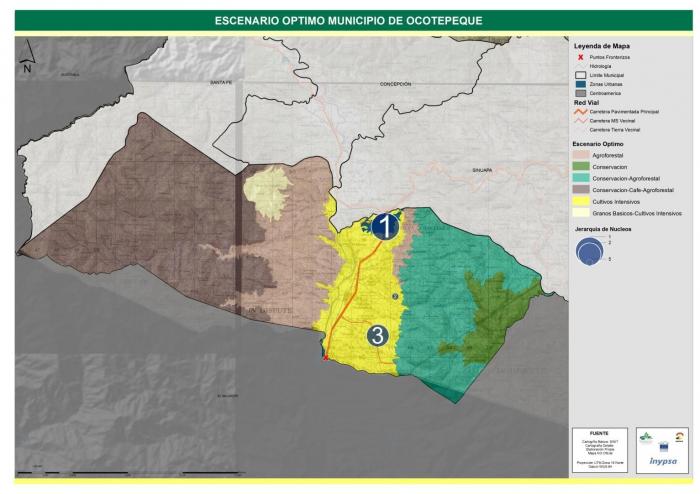Click the red X Puntos Fronterizos symbol
This screenshot has height=494, width=700.
579,57
